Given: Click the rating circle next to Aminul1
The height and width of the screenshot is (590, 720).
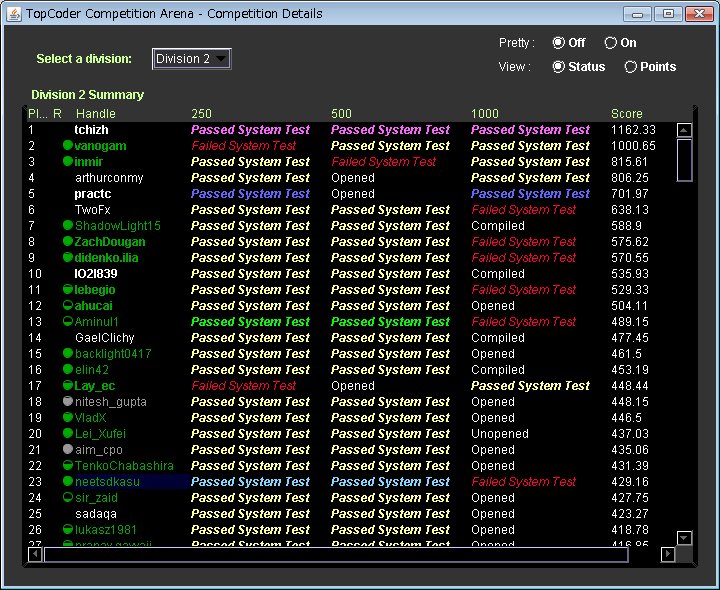Looking at the screenshot, I should coord(68,321).
